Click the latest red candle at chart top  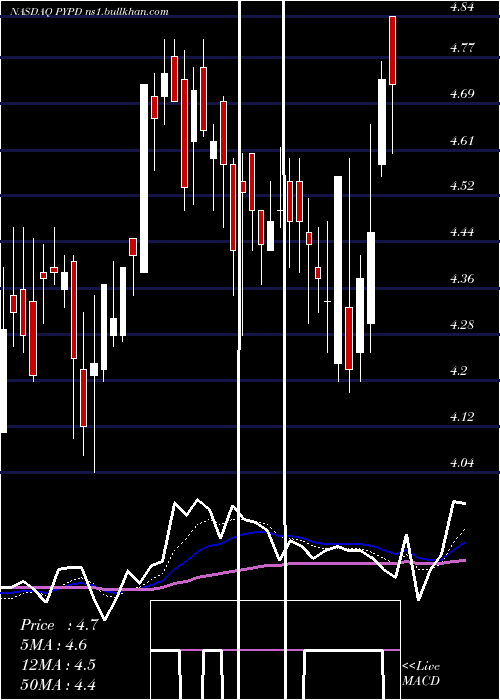(x=392, y=50)
